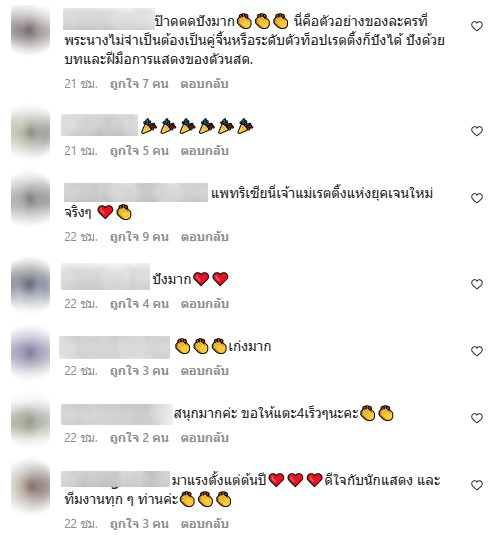
Task: Click the heart icon beside the ปังมาก comment
Action: click(x=477, y=284)
